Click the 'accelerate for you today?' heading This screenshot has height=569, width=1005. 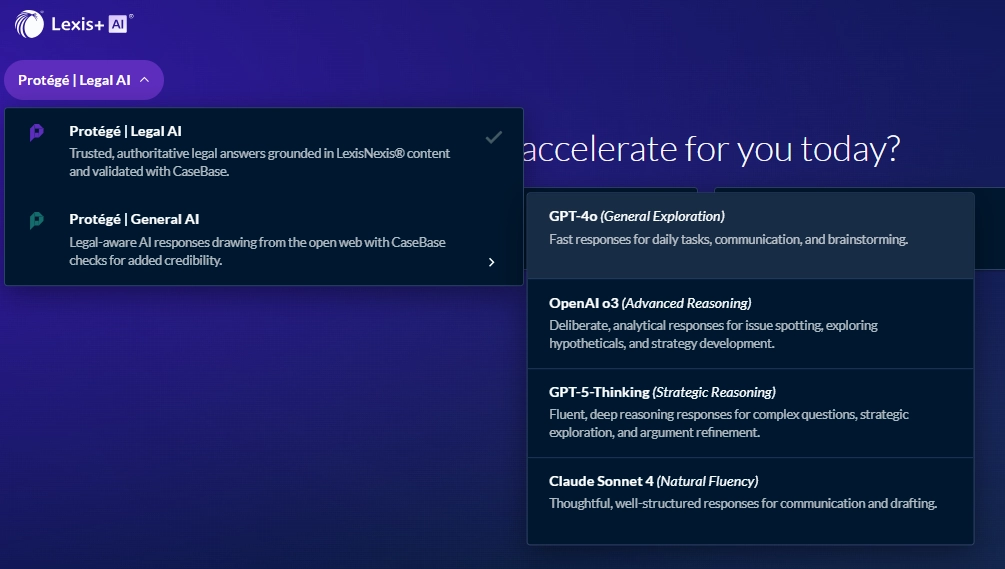pos(710,150)
